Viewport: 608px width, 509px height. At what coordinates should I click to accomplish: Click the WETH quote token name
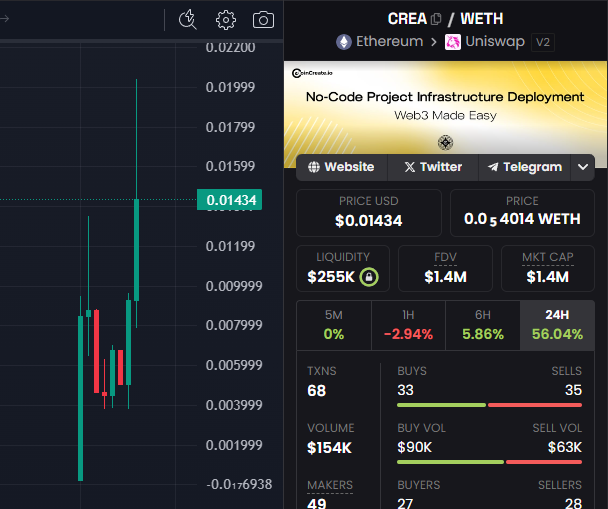(x=482, y=19)
